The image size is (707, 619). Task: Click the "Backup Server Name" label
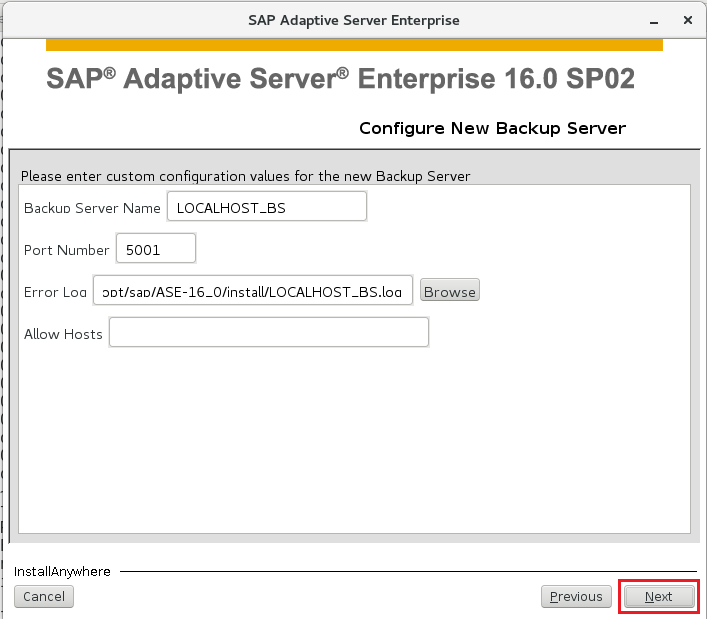pos(92,208)
